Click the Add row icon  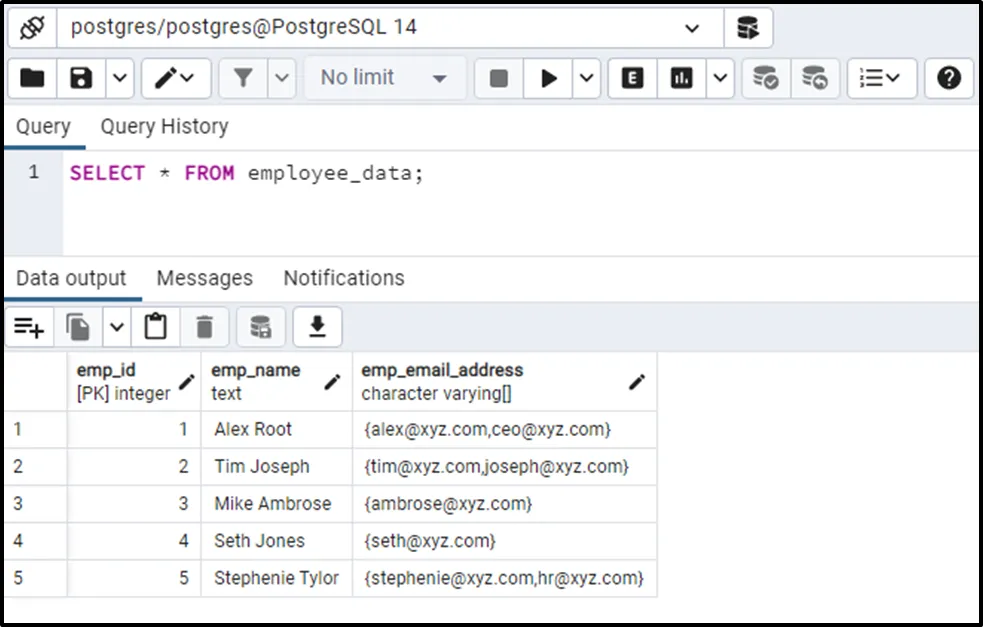[29, 327]
